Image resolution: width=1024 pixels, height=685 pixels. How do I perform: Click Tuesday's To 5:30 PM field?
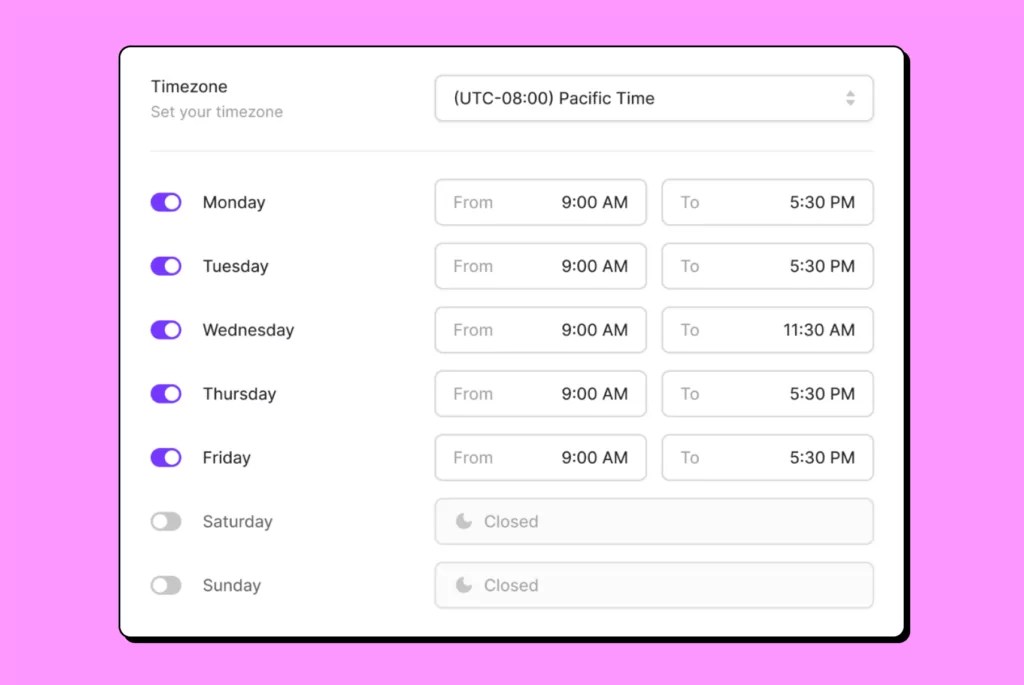pos(767,266)
